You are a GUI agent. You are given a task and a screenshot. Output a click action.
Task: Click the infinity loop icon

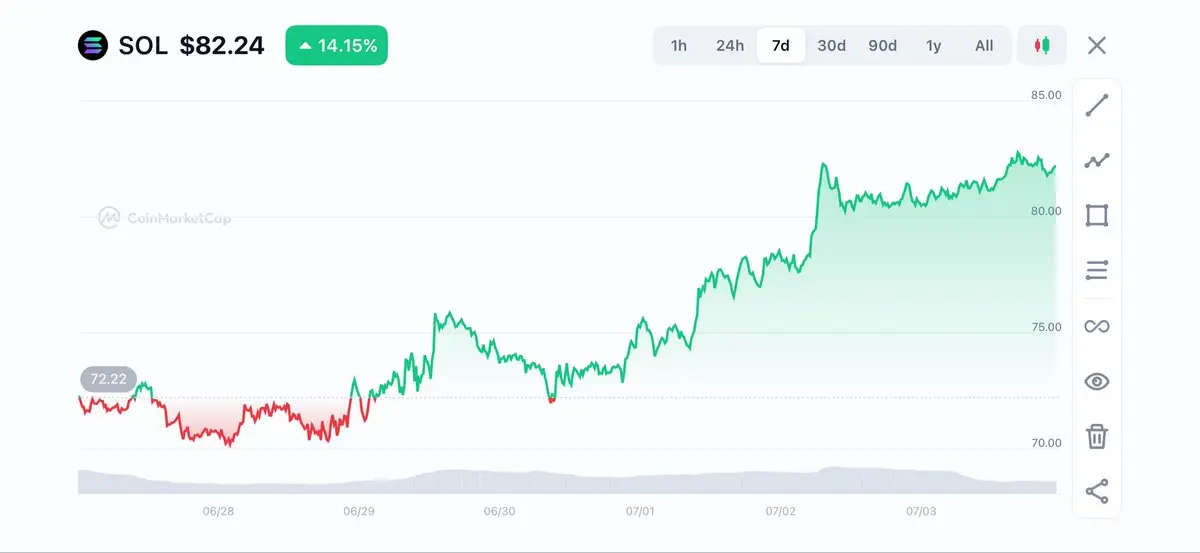(1097, 326)
